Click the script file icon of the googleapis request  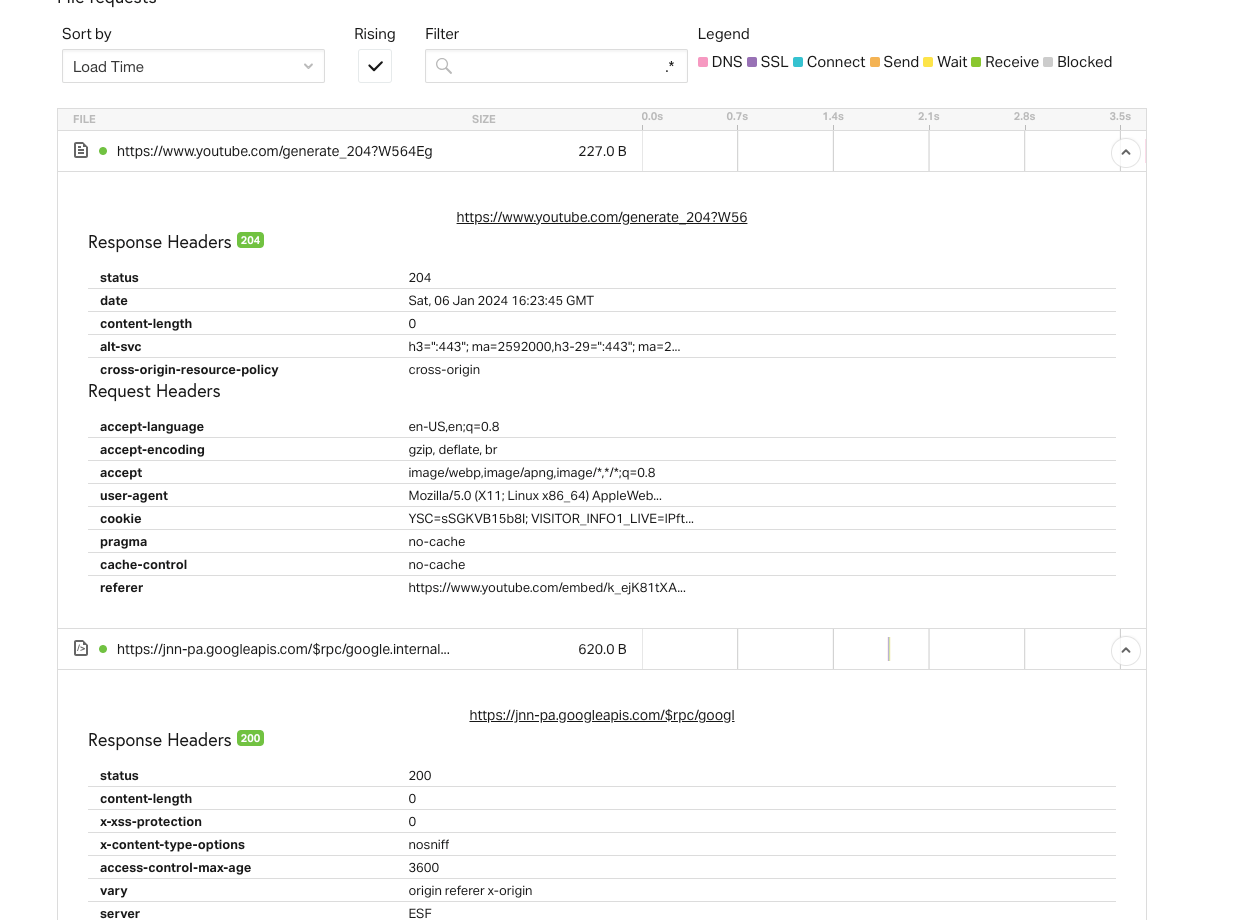(81, 649)
